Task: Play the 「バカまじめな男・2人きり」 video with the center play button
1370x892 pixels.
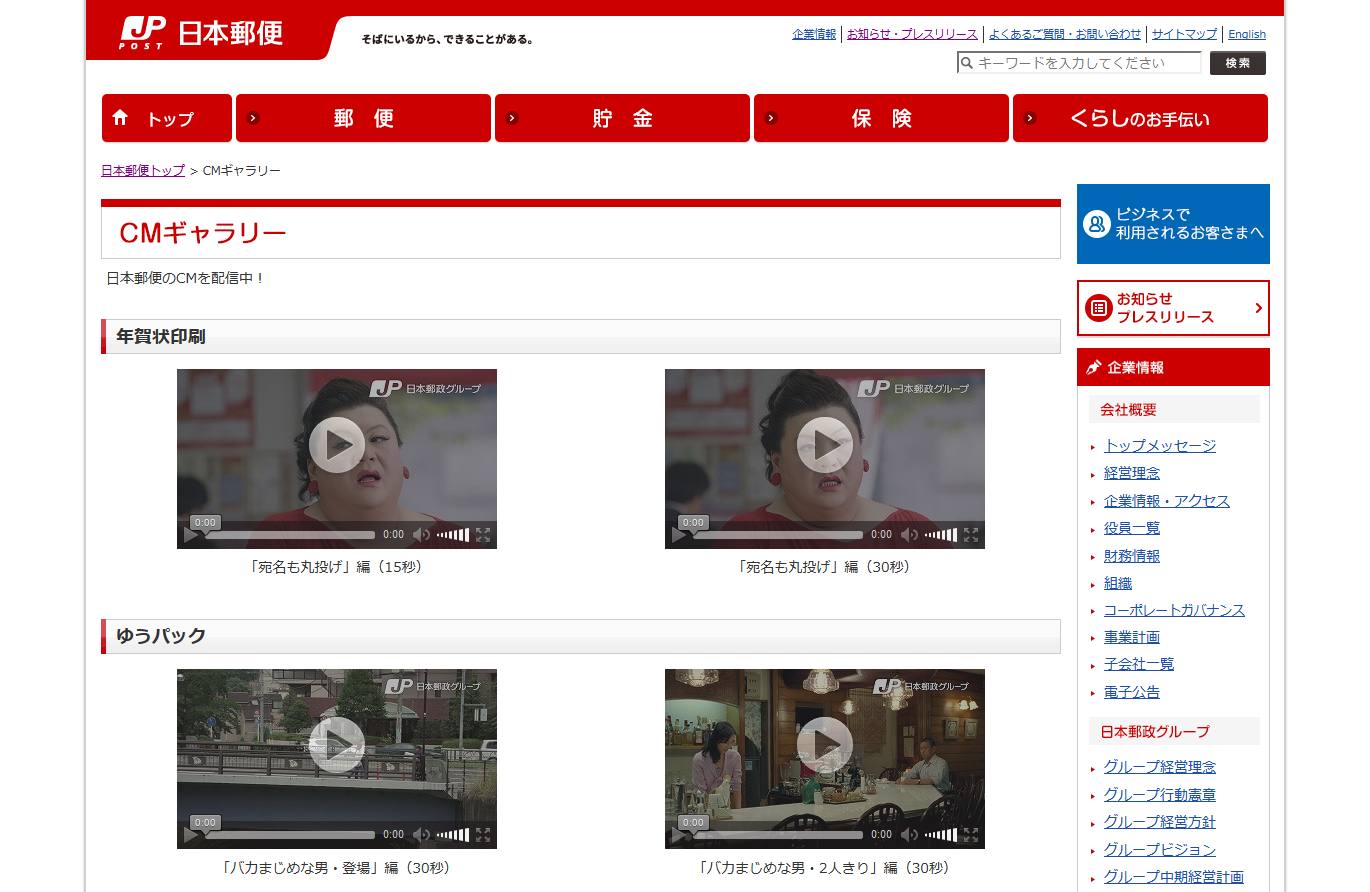Action: [825, 744]
